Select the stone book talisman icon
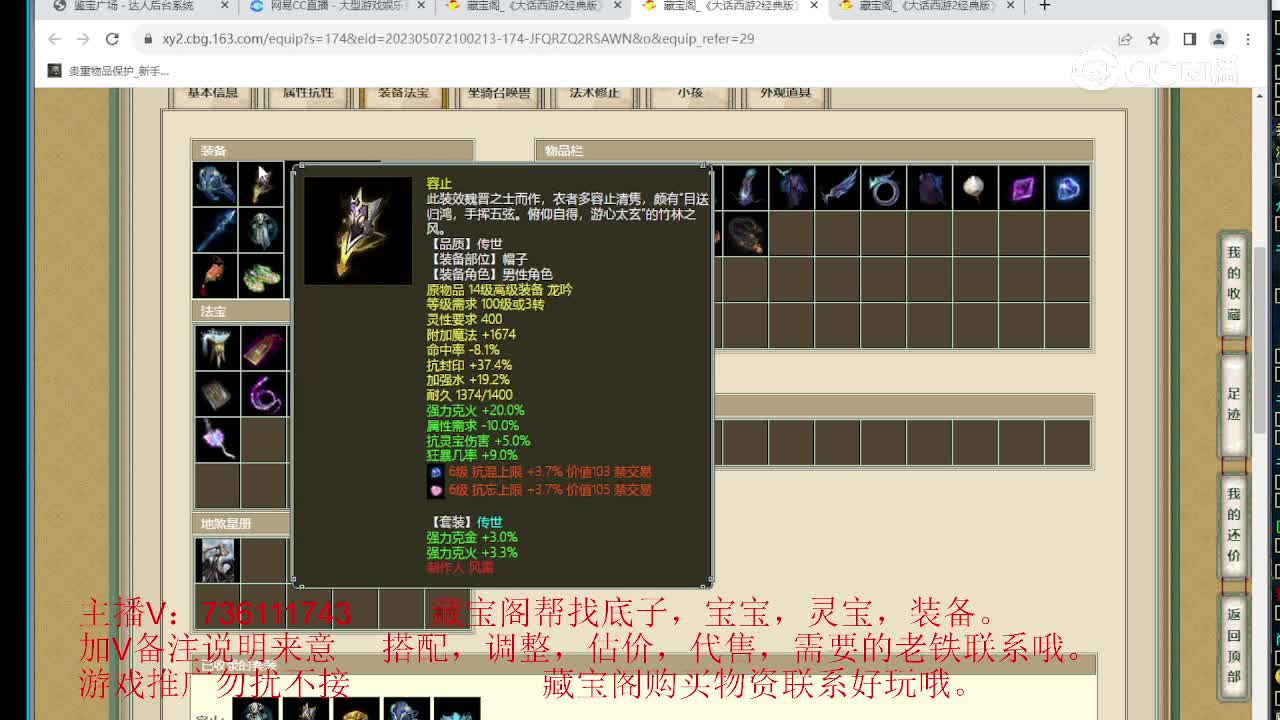 [x=216, y=394]
